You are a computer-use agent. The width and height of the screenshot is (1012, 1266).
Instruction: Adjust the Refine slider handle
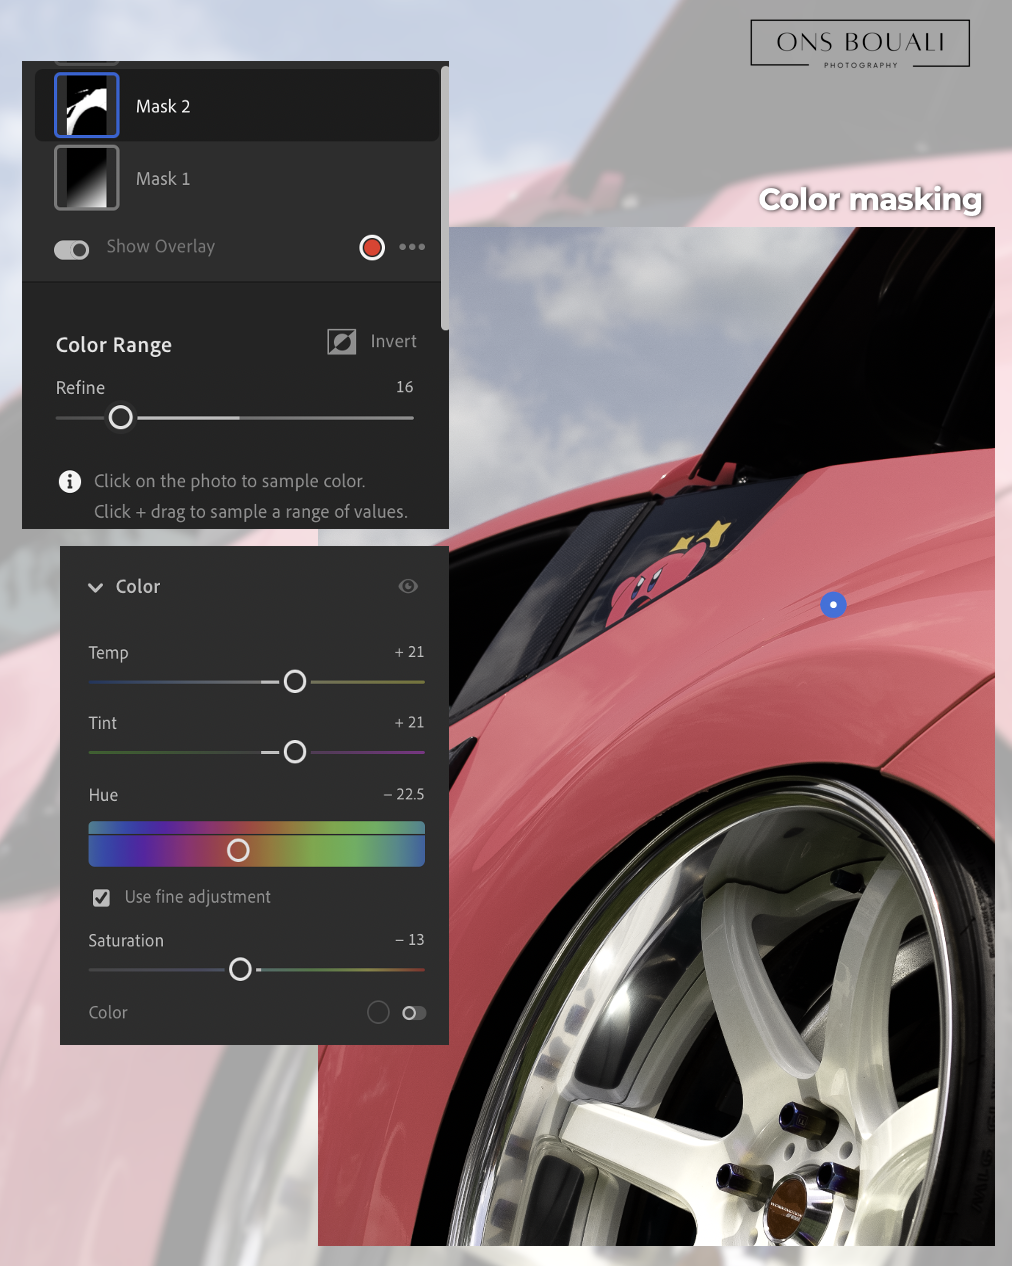tap(120, 418)
